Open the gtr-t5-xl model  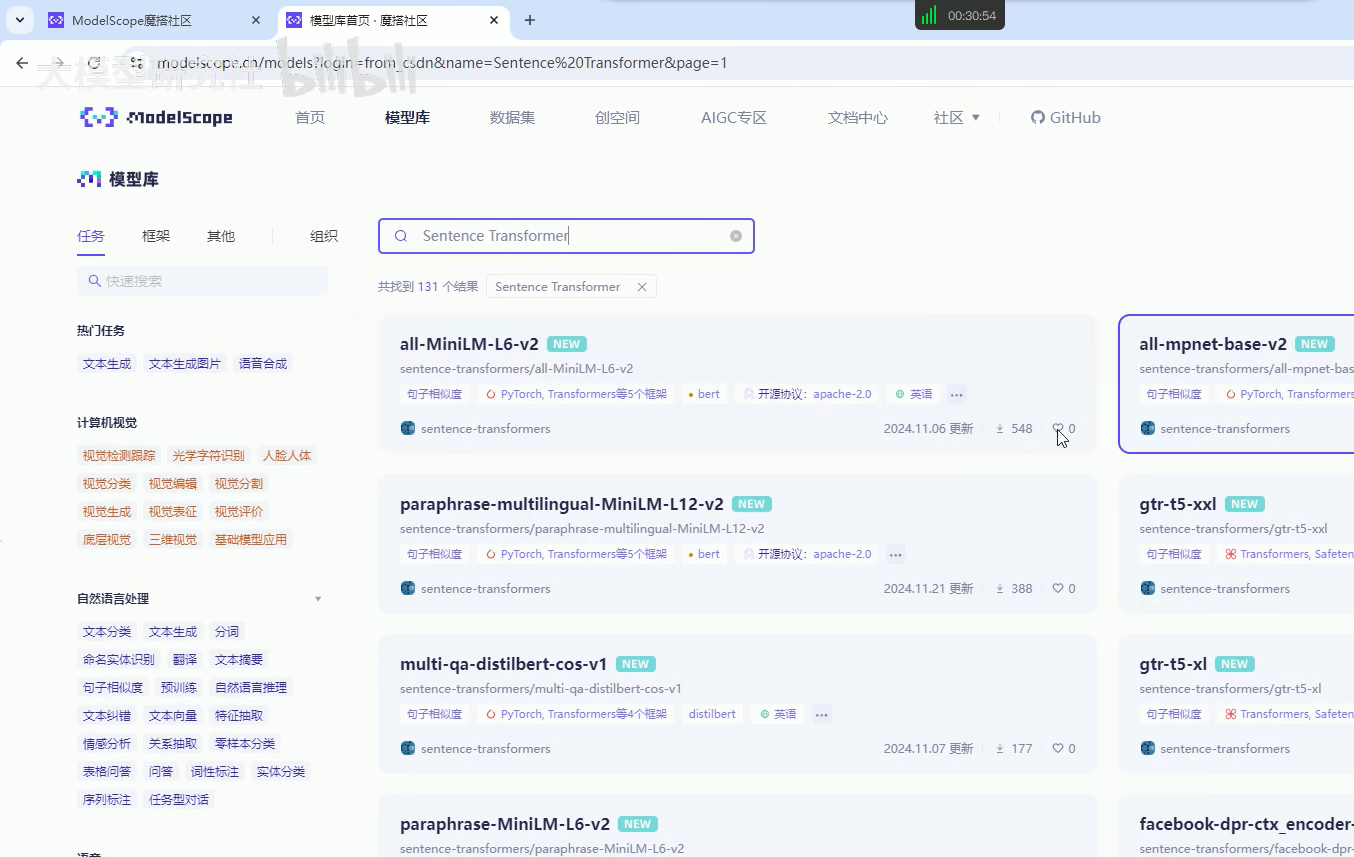coord(1173,664)
